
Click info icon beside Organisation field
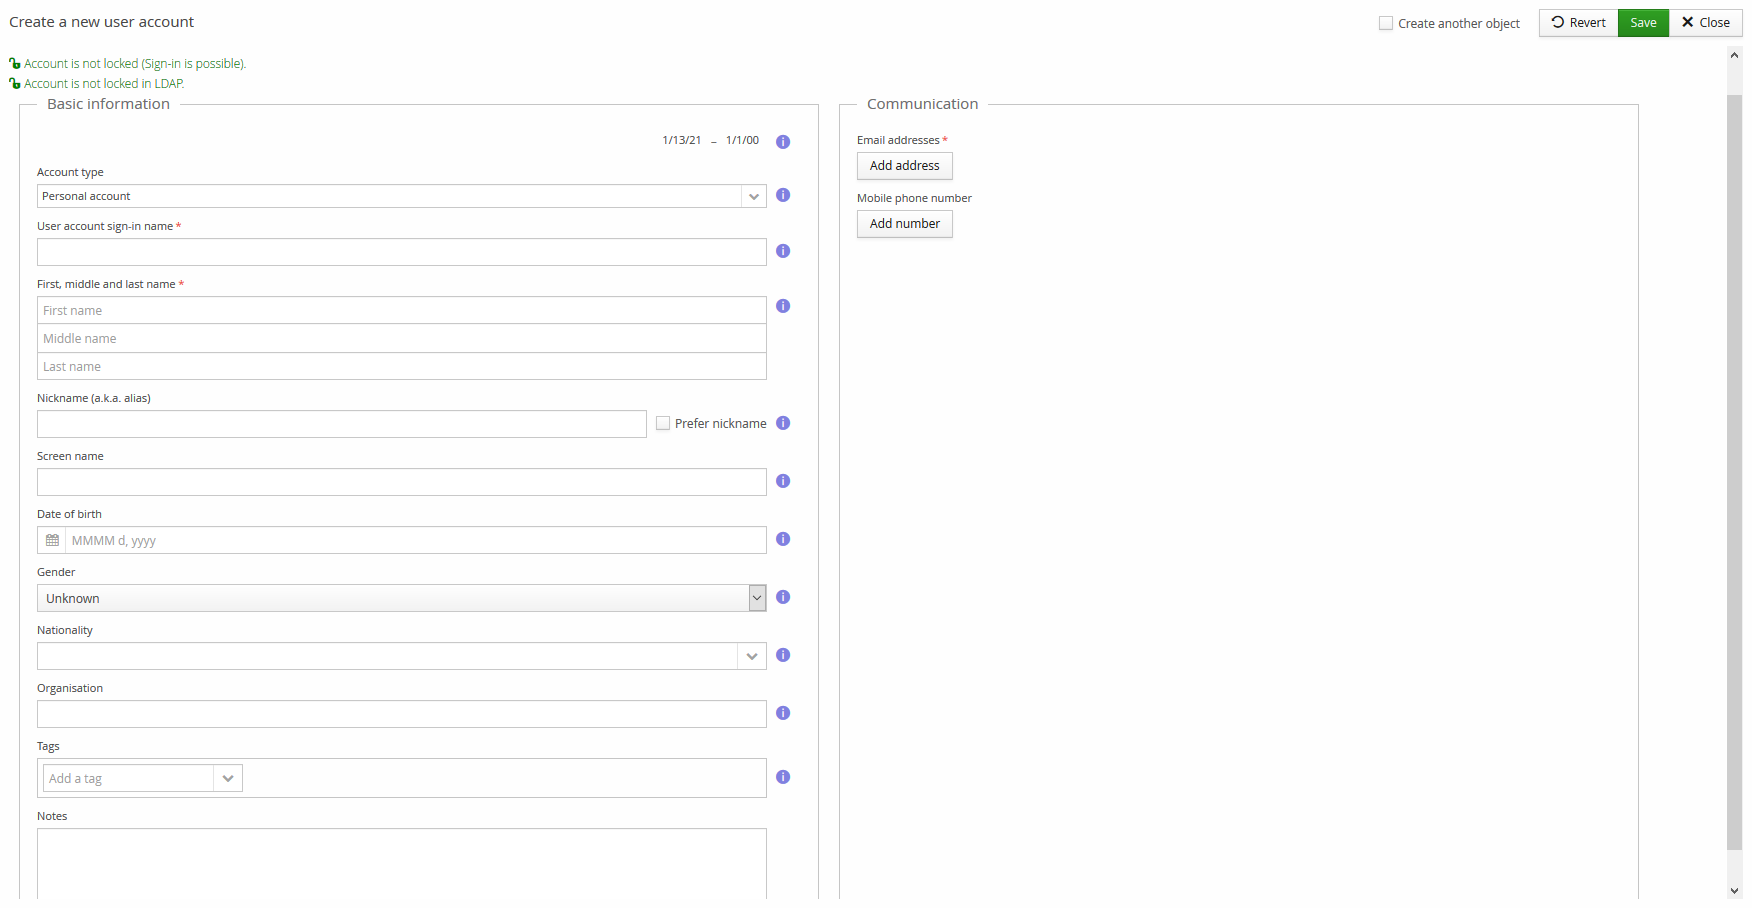coord(783,713)
